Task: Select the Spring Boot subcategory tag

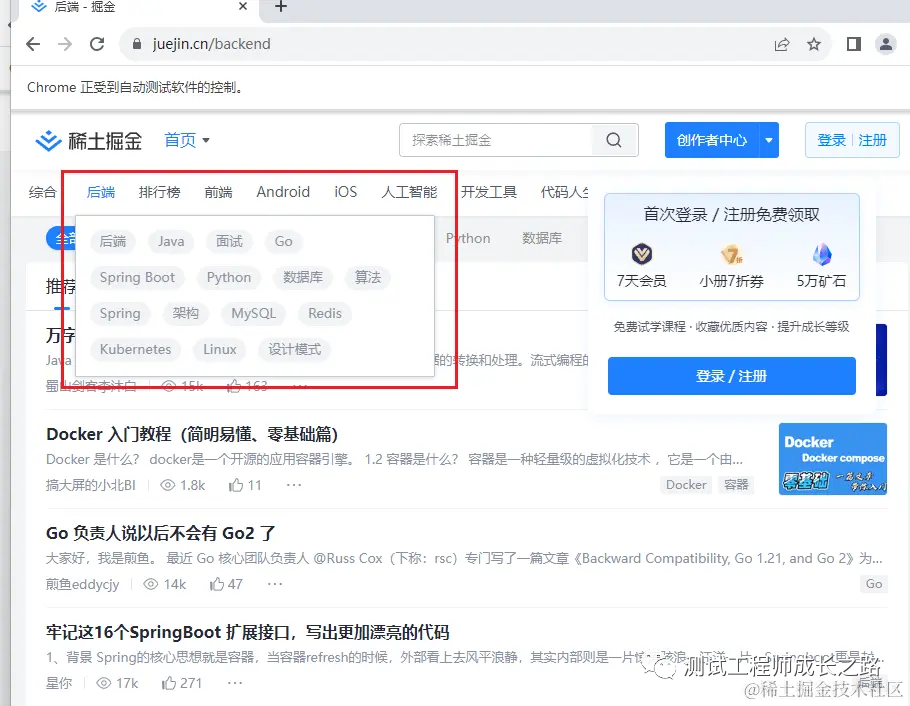Action: click(137, 277)
